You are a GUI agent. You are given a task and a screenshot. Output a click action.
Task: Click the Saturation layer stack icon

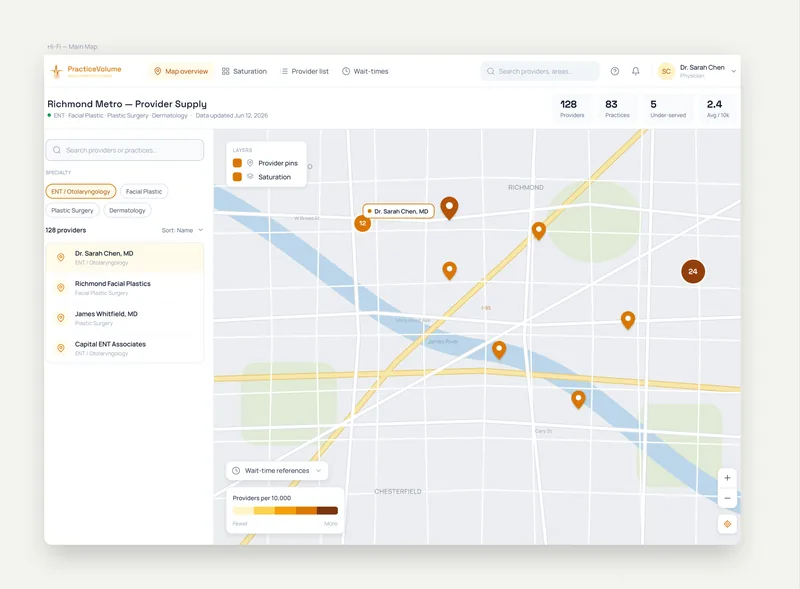click(250, 176)
